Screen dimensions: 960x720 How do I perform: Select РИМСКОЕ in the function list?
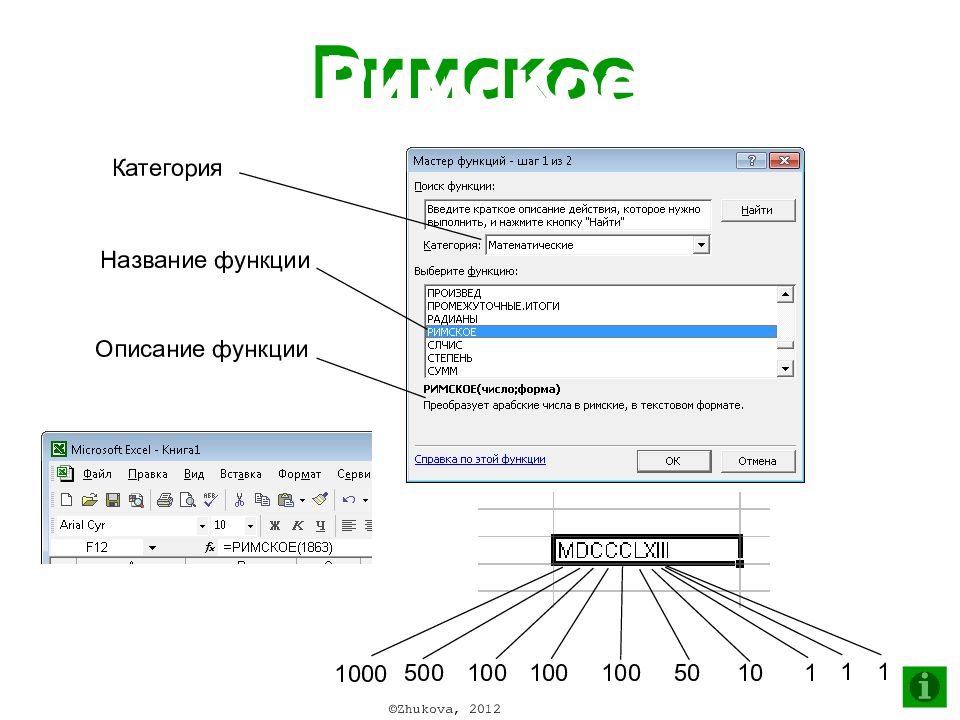click(x=601, y=332)
